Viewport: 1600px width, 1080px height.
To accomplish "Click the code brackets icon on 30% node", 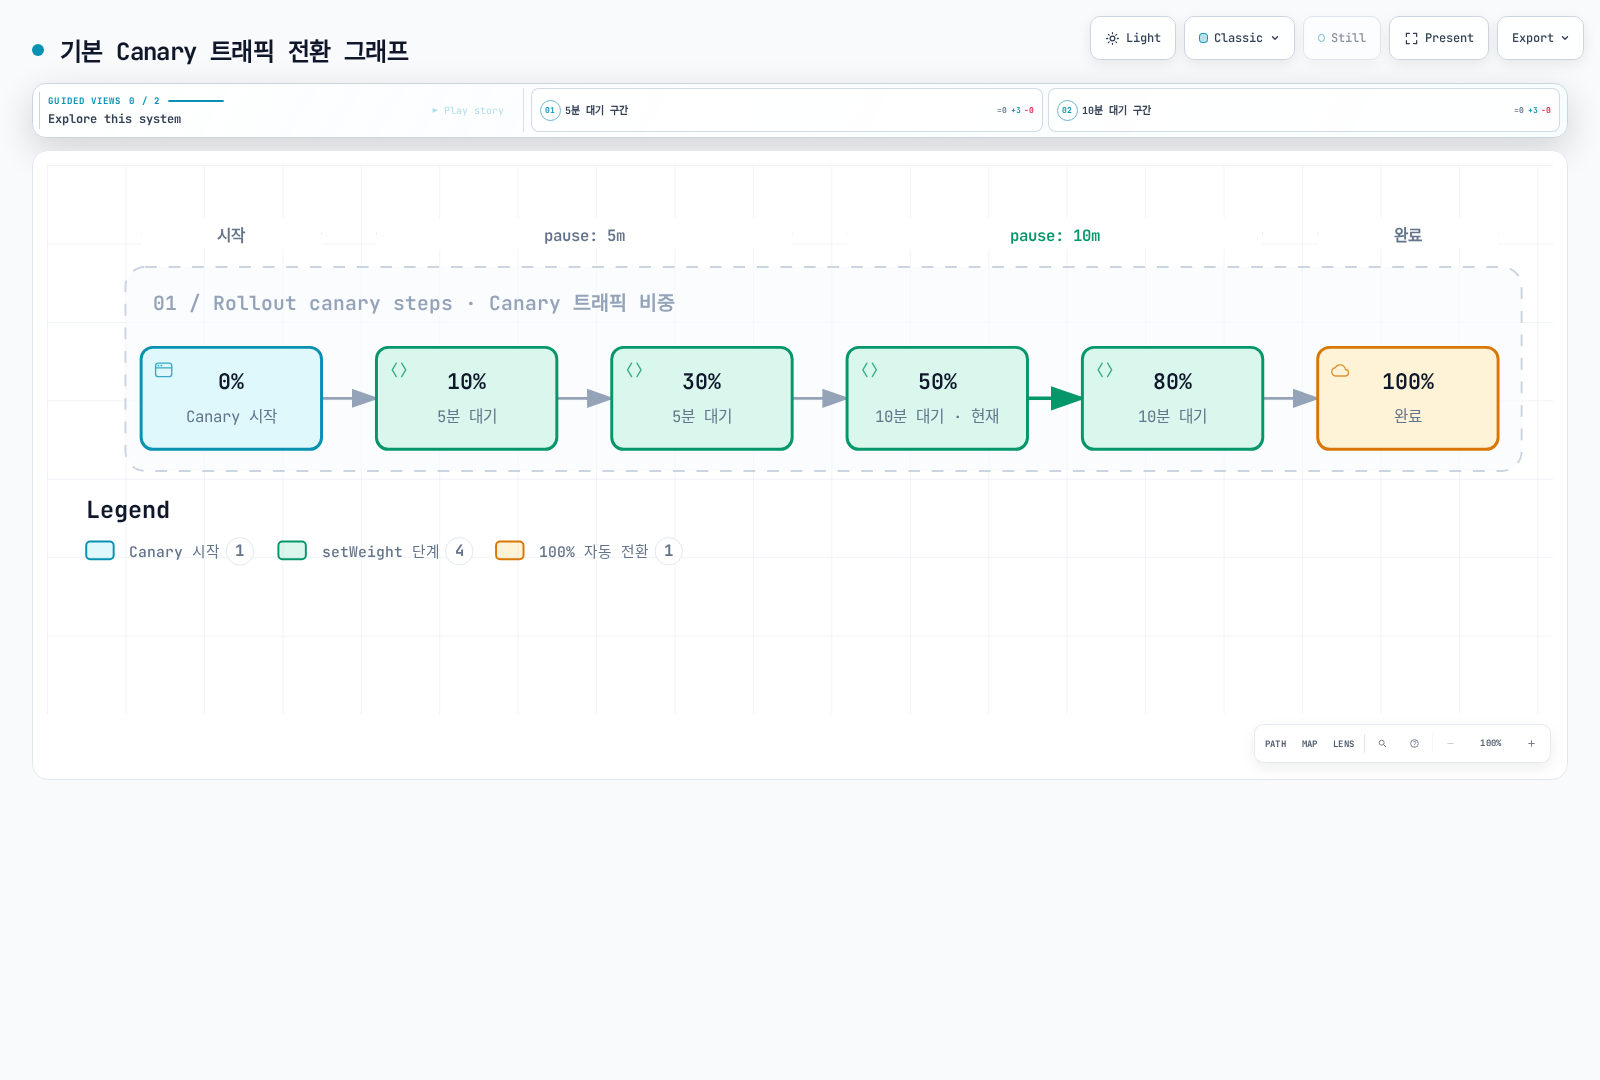I will coord(634,370).
